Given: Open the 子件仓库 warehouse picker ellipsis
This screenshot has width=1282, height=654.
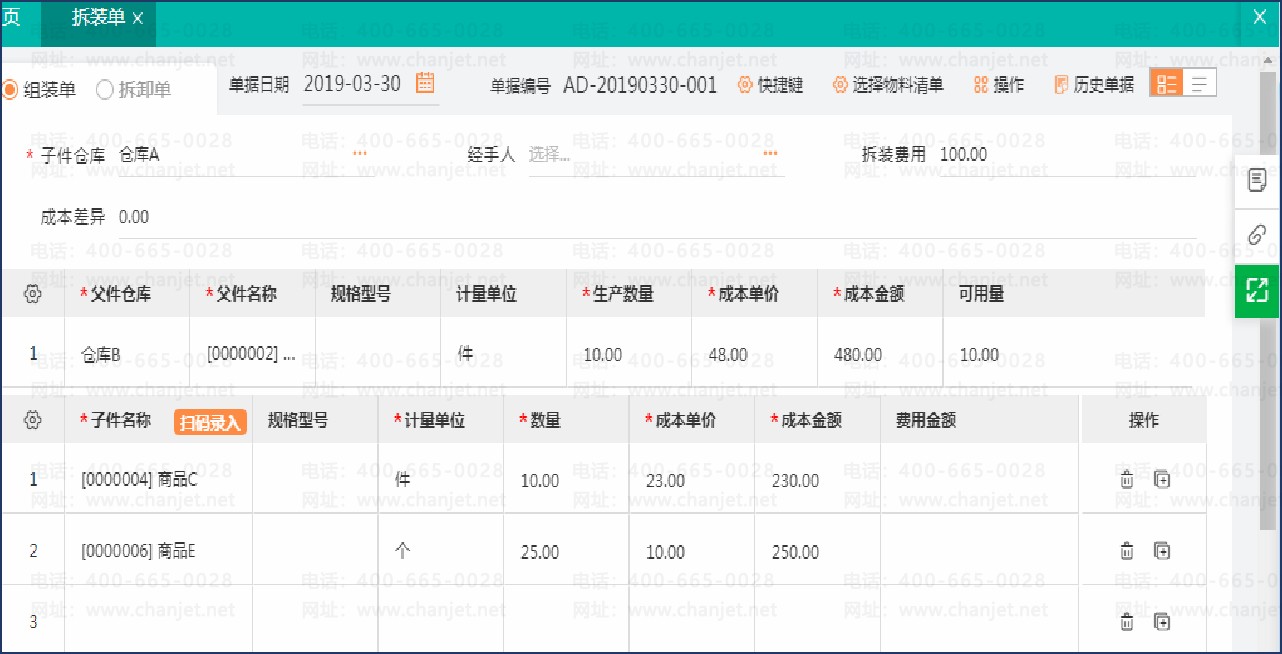Looking at the screenshot, I should click(x=360, y=154).
